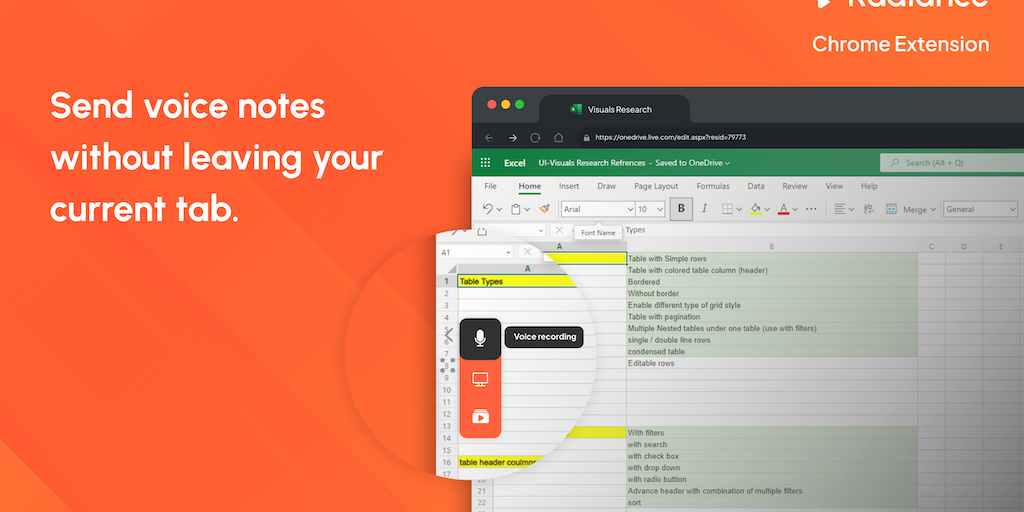Select cell 'Editable rows'
Image resolution: width=1024 pixels, height=512 pixels.
click(x=772, y=363)
